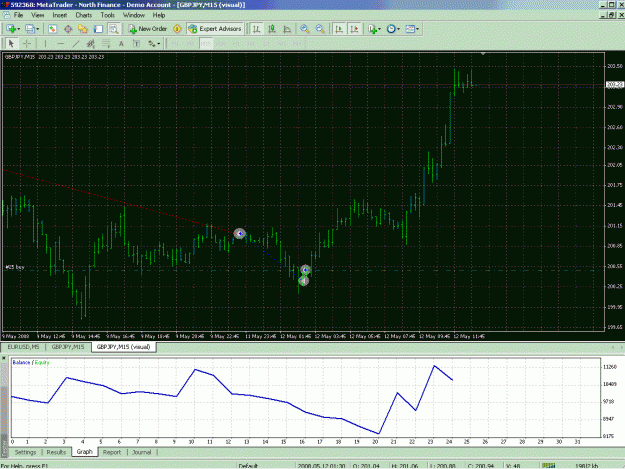Image resolution: width=625 pixels, height=469 pixels.
Task: Click the Default profile in status bar
Action: tap(248, 466)
